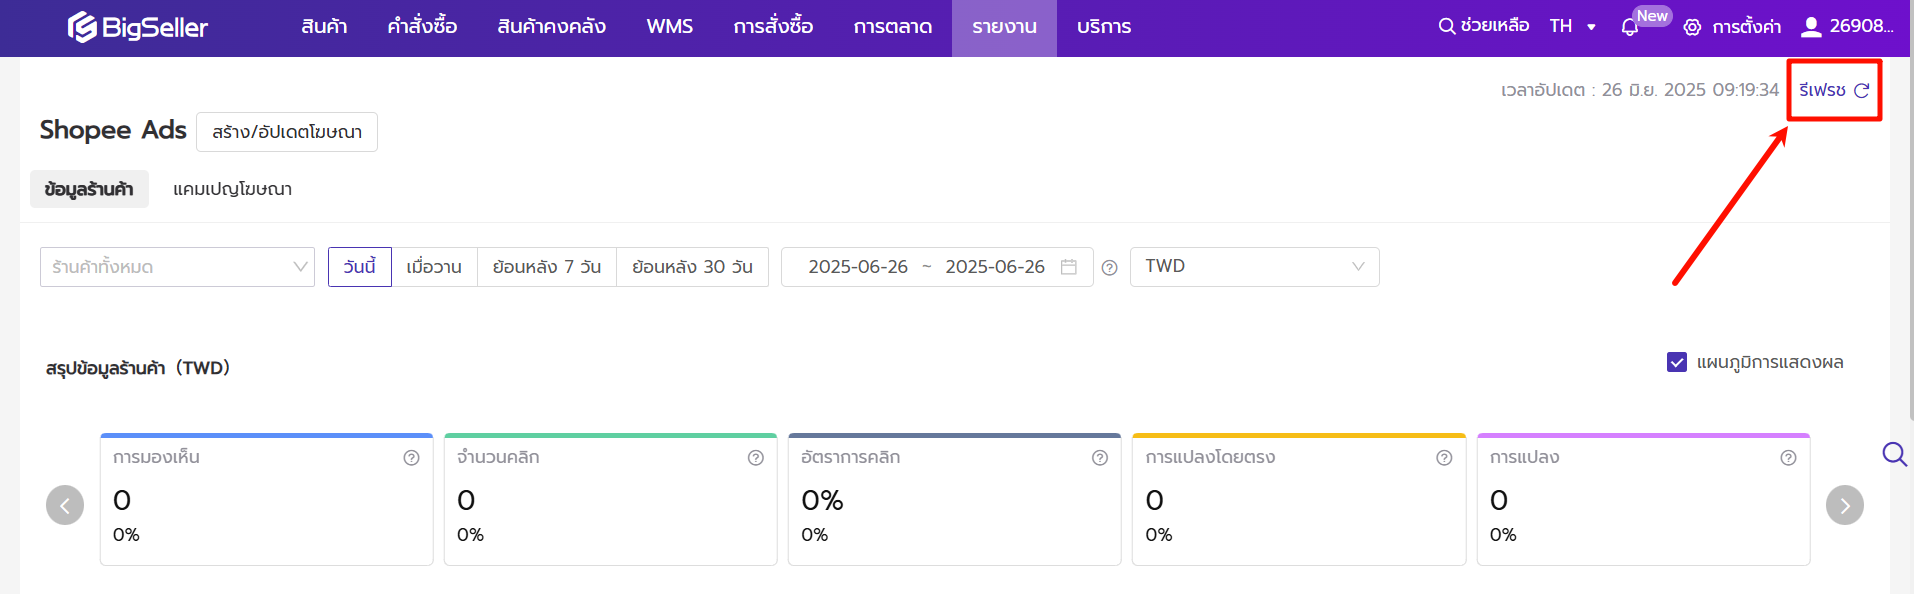
Task: Click the settings gear icon
Action: click(x=1692, y=27)
